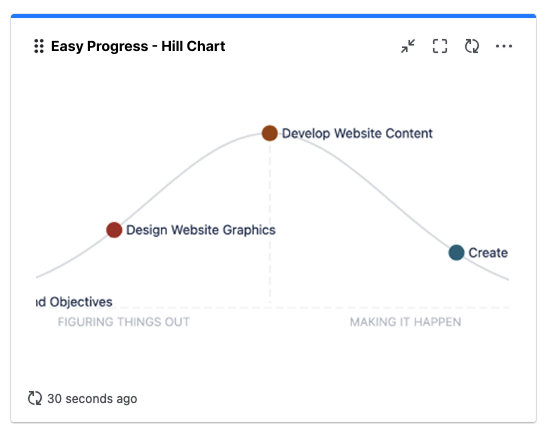Open the gadget in full screen view
This screenshot has height=437, width=545.
pos(440,46)
